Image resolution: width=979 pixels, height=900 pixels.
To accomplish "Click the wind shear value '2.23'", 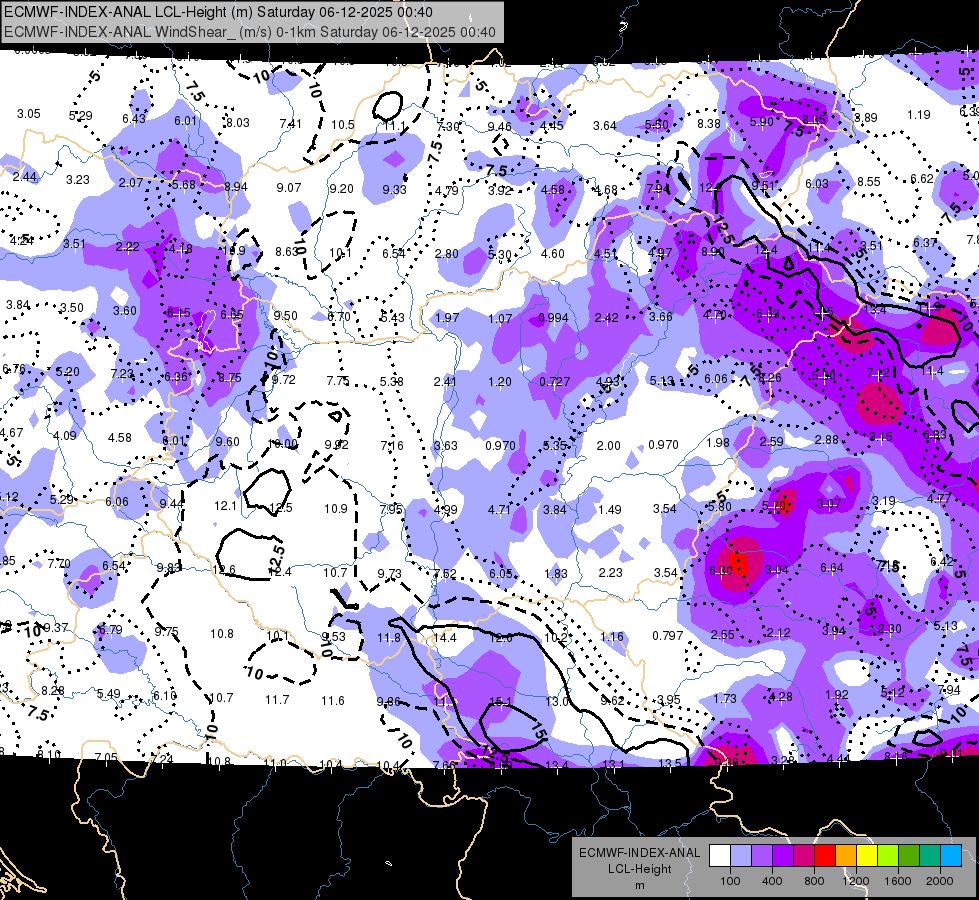I will 611,573.
